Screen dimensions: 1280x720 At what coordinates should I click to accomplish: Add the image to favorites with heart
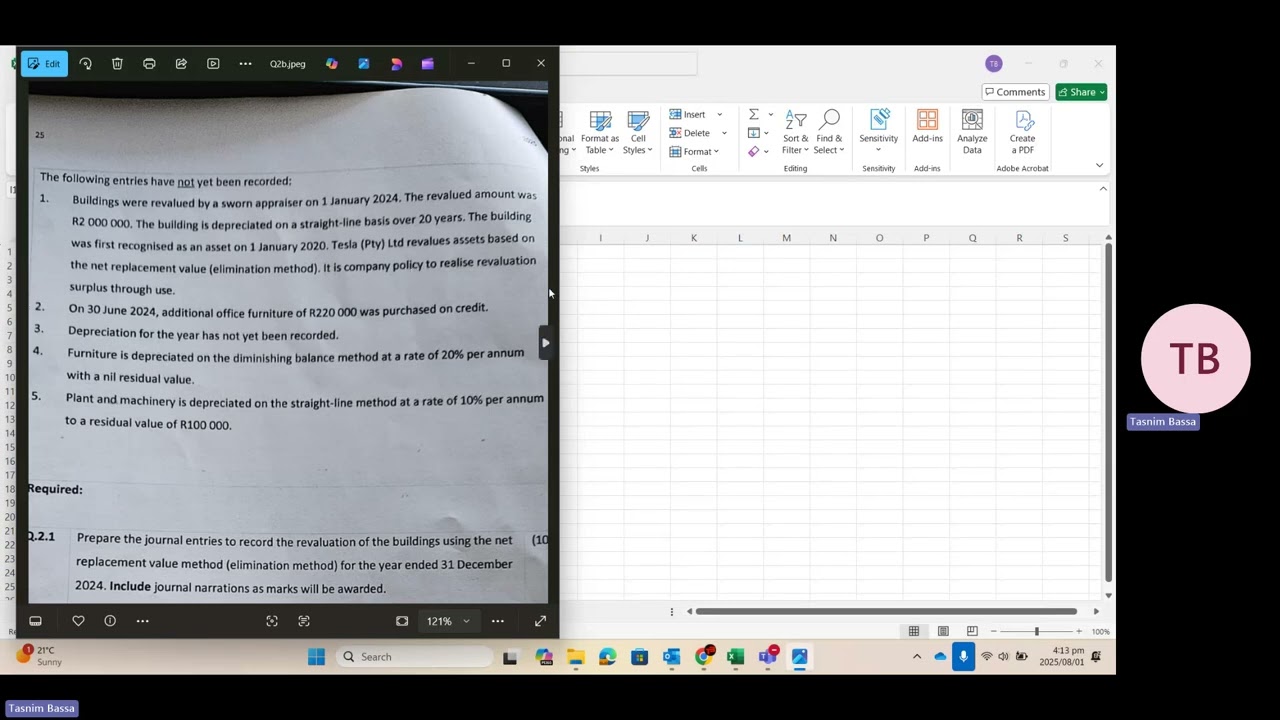coord(78,621)
